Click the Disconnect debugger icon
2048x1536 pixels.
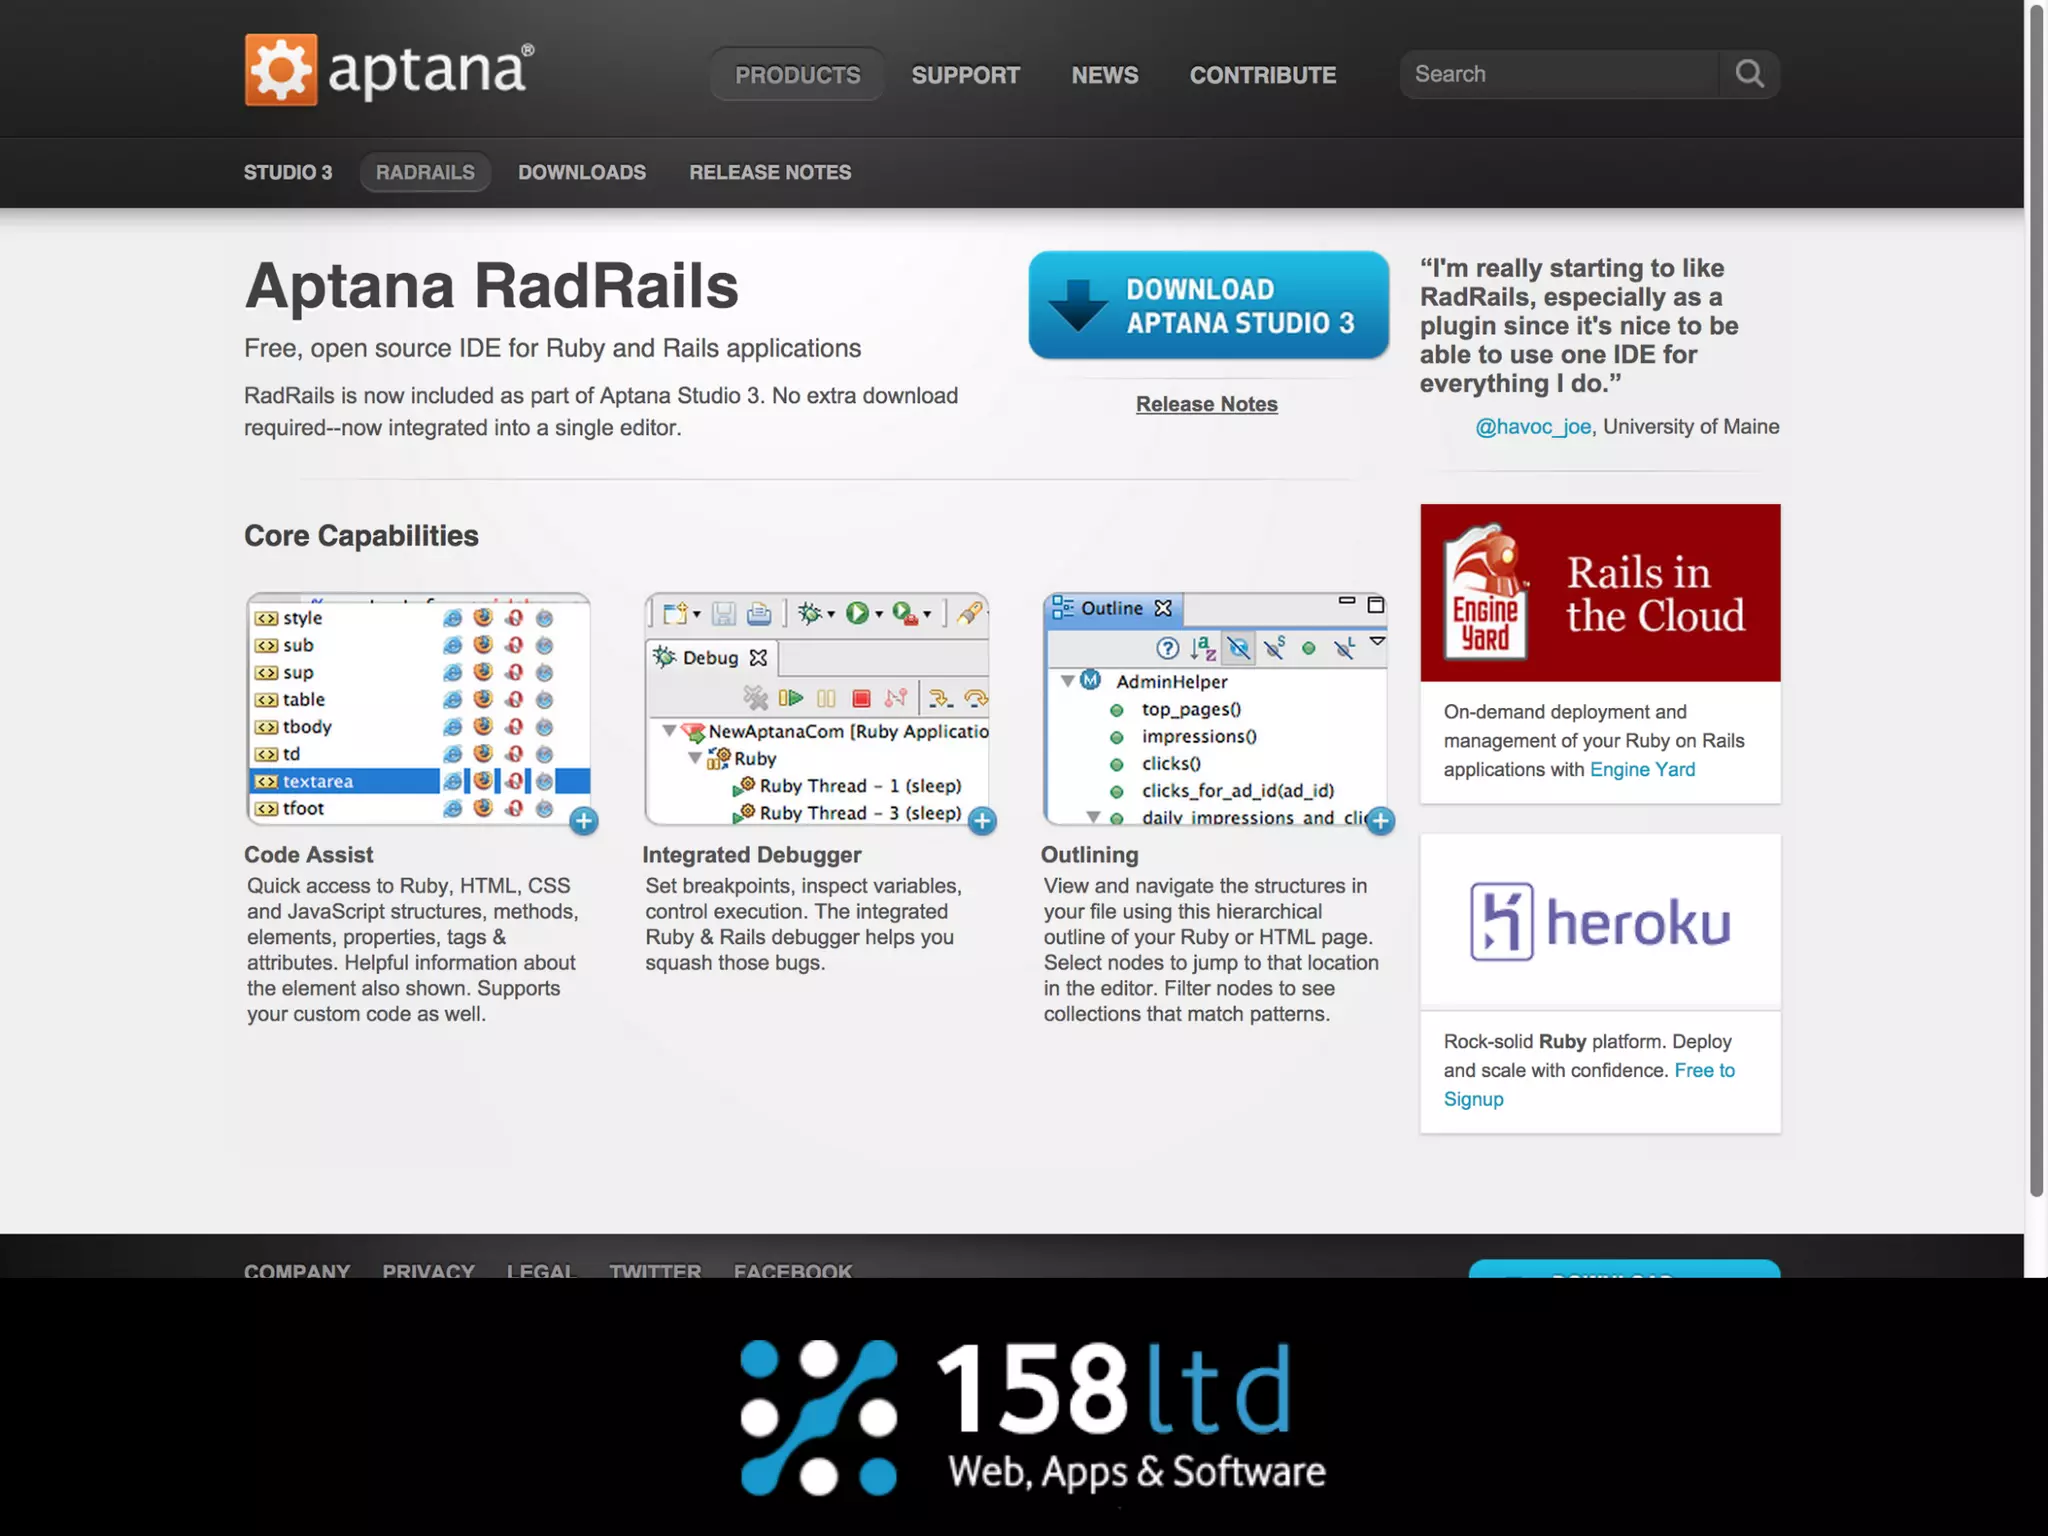click(x=895, y=697)
